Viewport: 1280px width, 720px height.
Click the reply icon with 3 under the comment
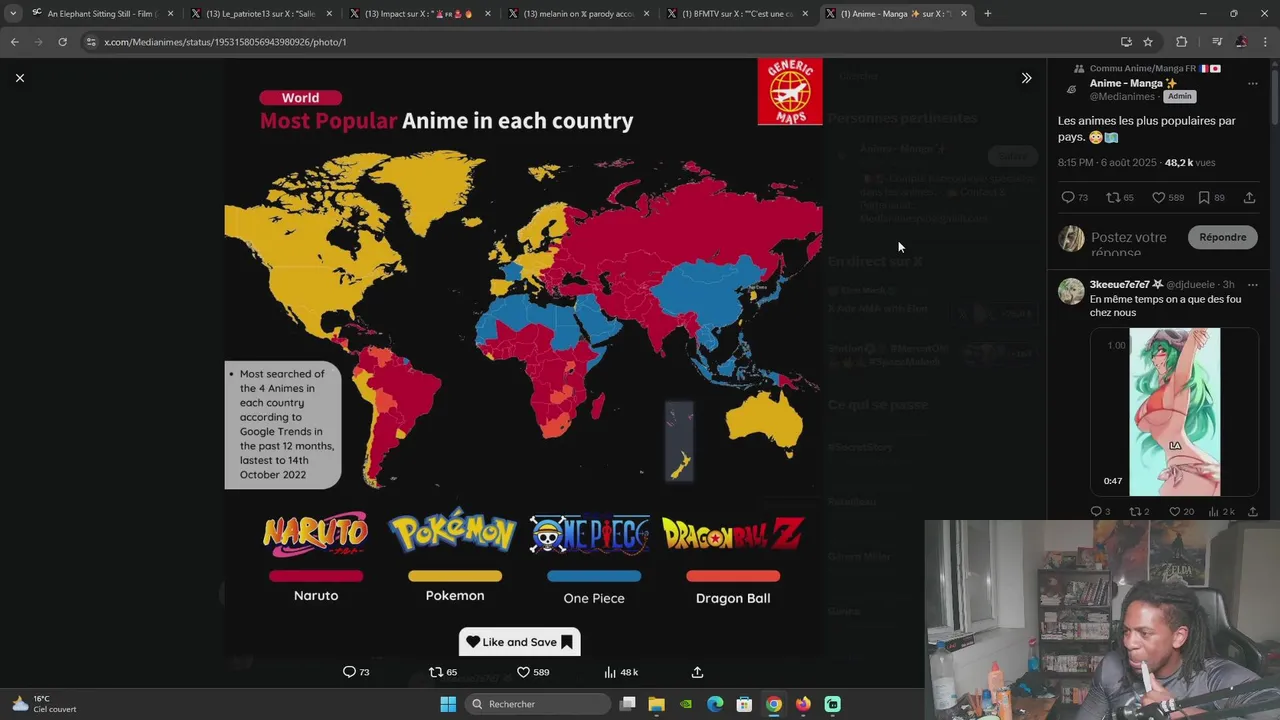1095,511
